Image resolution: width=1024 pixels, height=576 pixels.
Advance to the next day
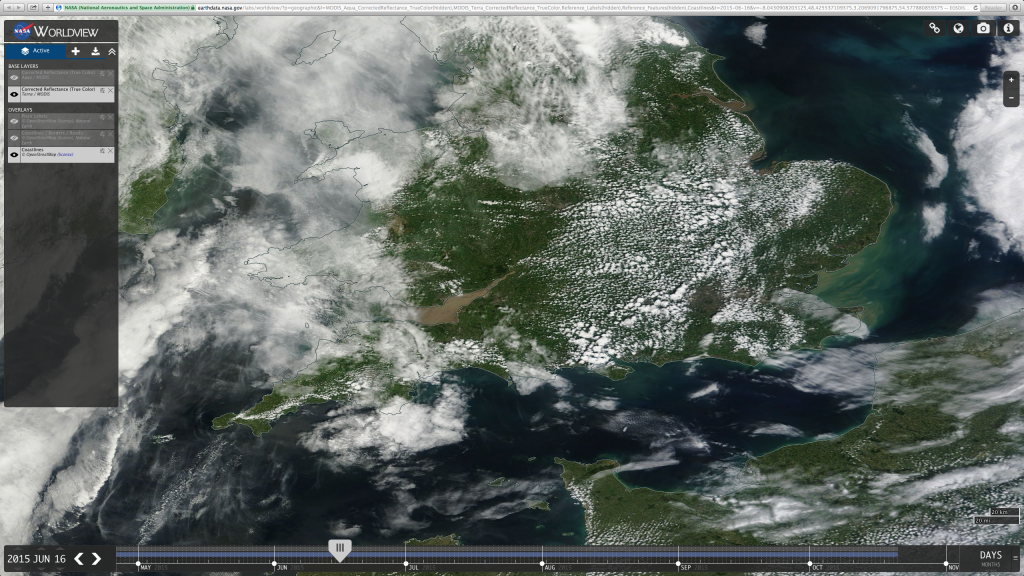97,558
